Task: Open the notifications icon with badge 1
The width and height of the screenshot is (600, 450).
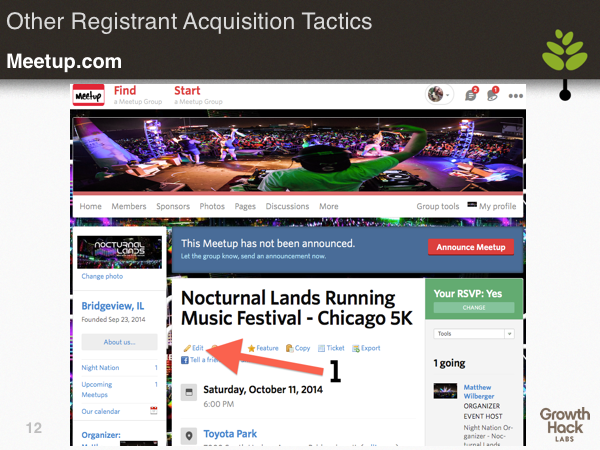Action: 493,95
